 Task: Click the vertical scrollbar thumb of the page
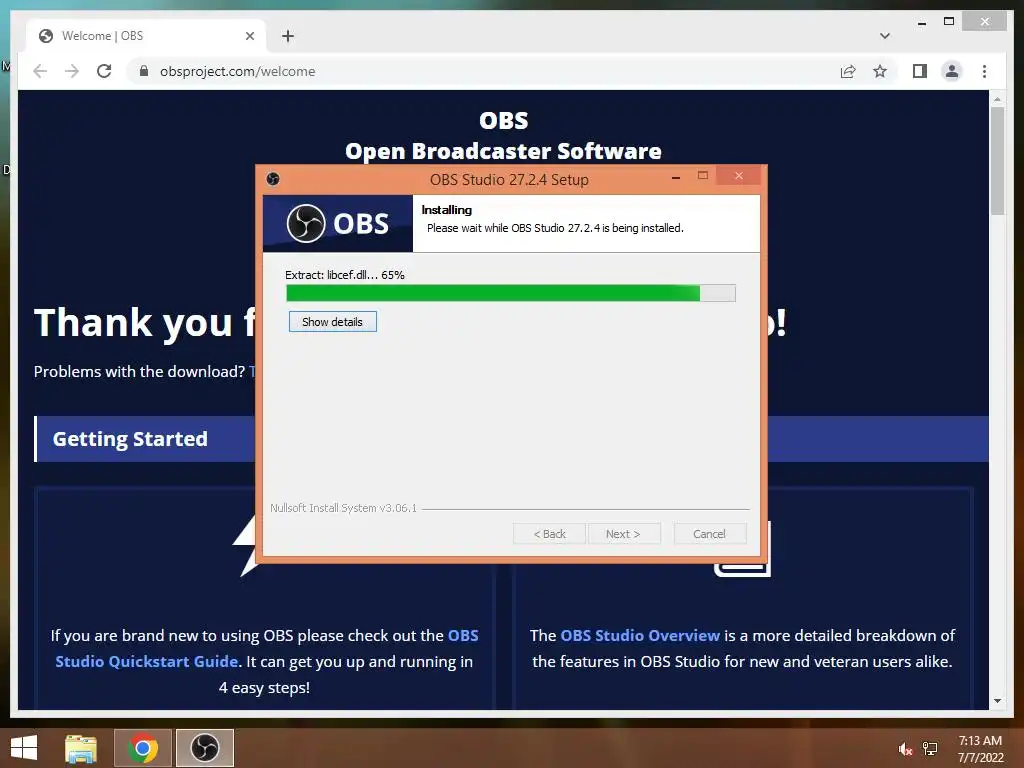click(x=997, y=161)
